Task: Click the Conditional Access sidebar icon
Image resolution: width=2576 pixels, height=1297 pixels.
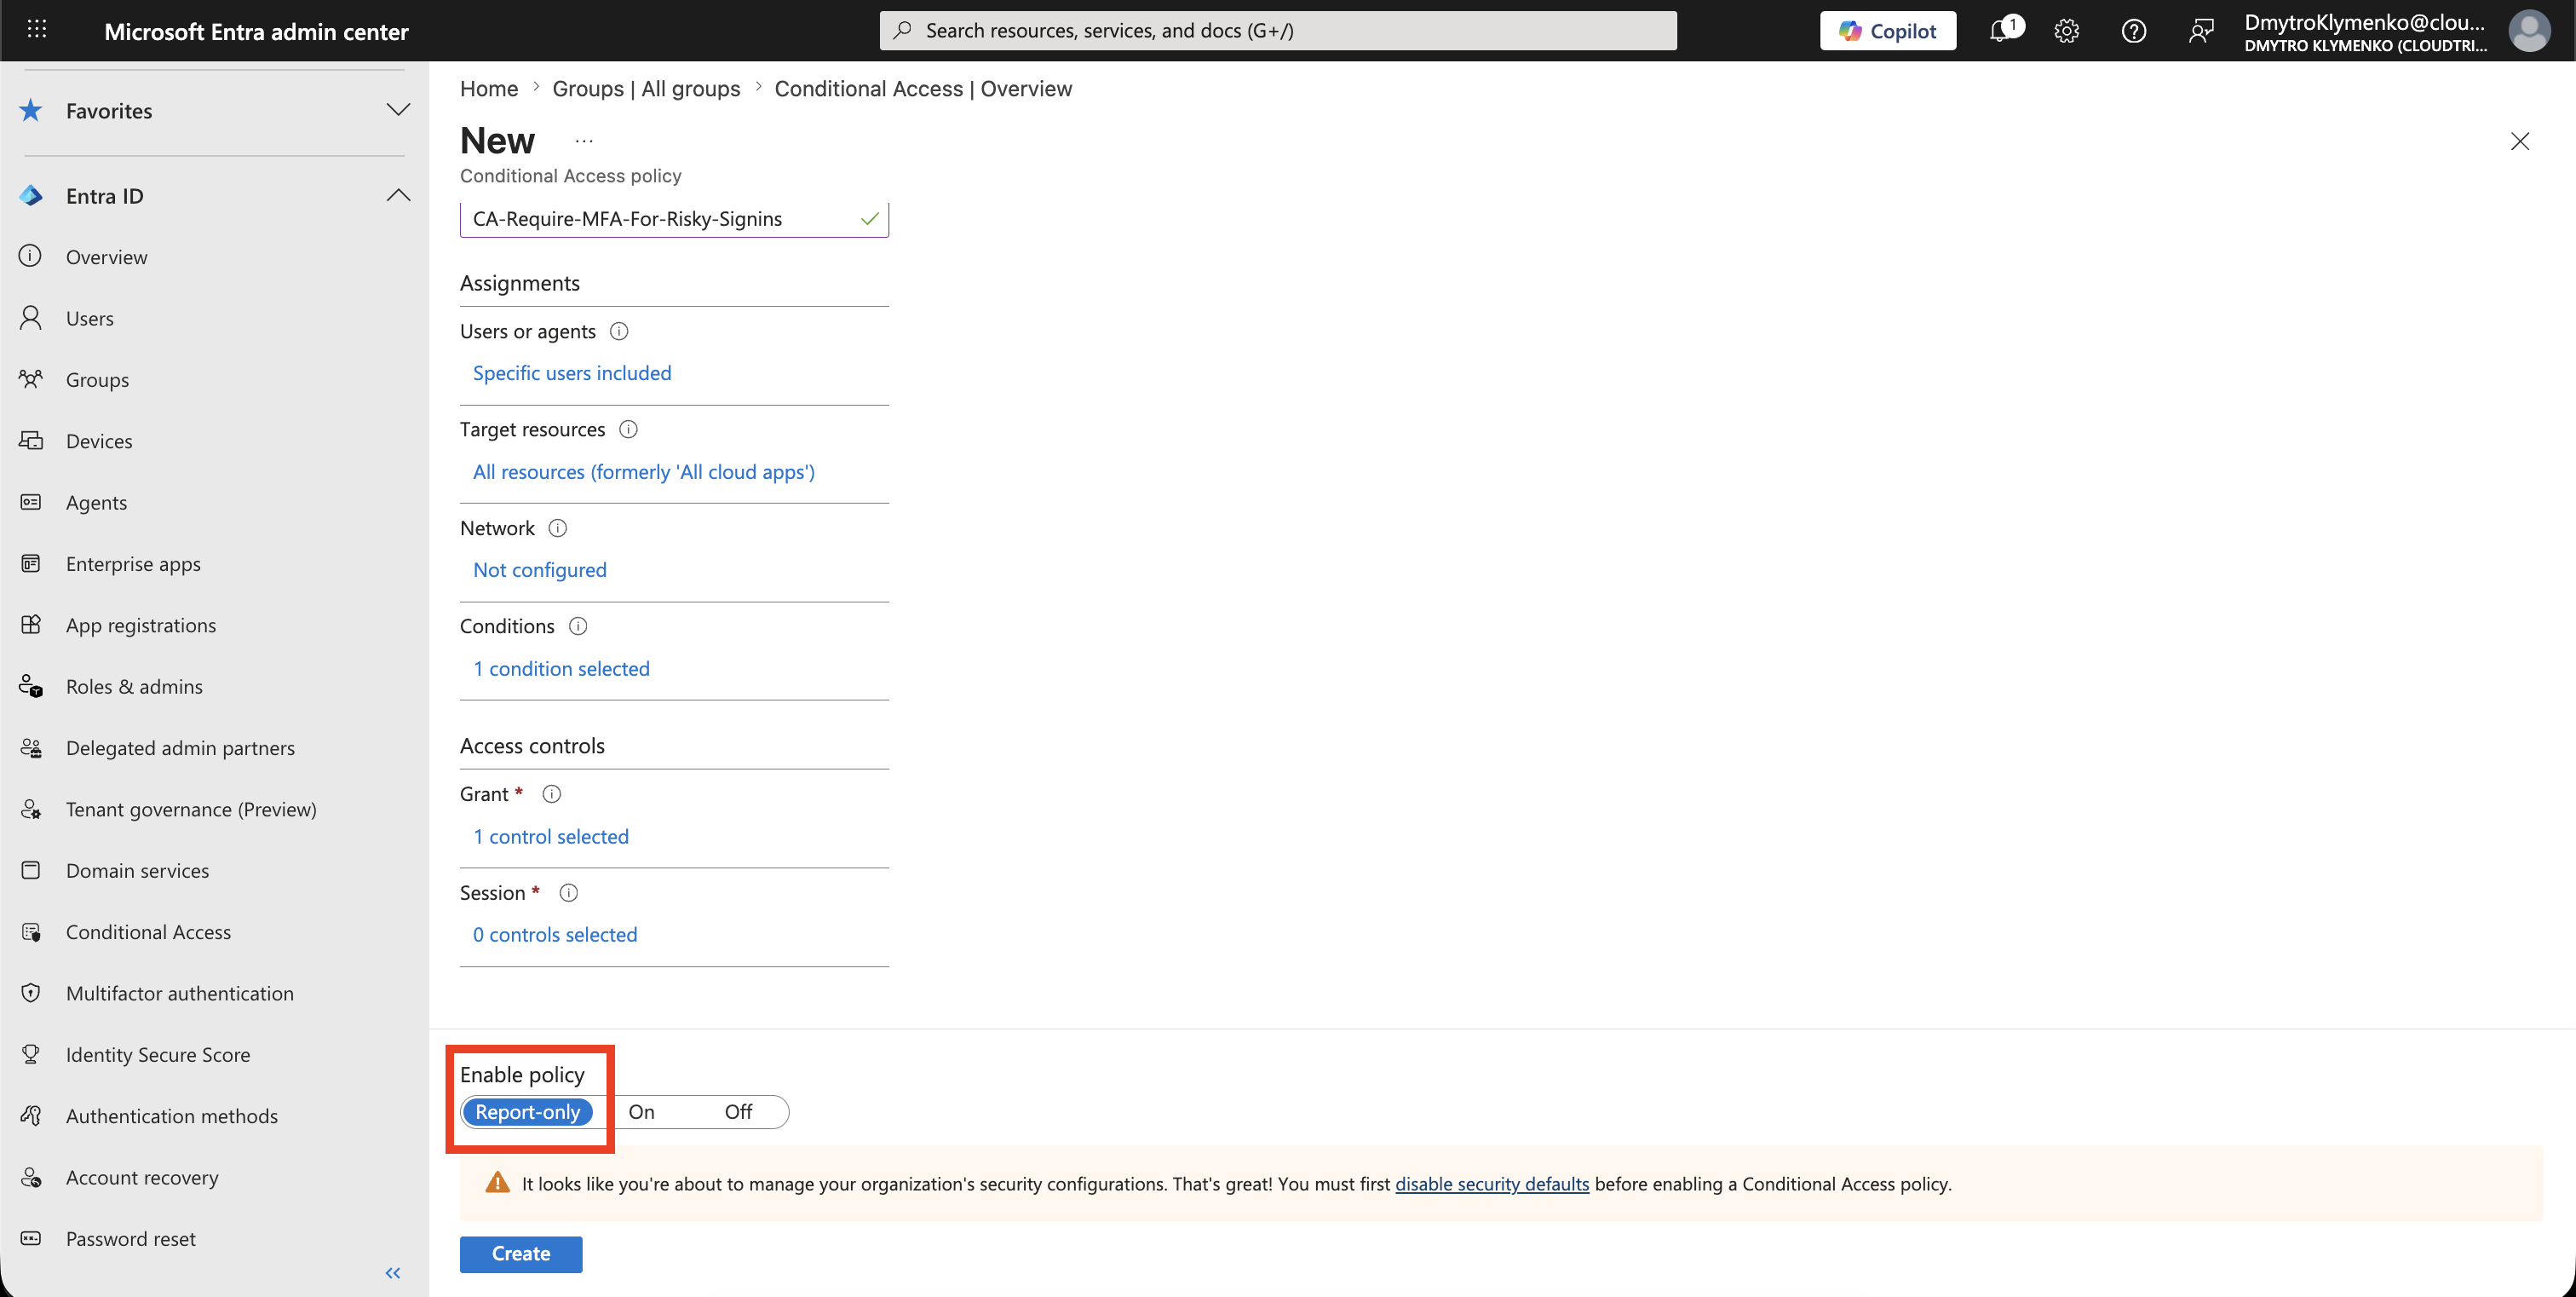Action: [x=31, y=932]
